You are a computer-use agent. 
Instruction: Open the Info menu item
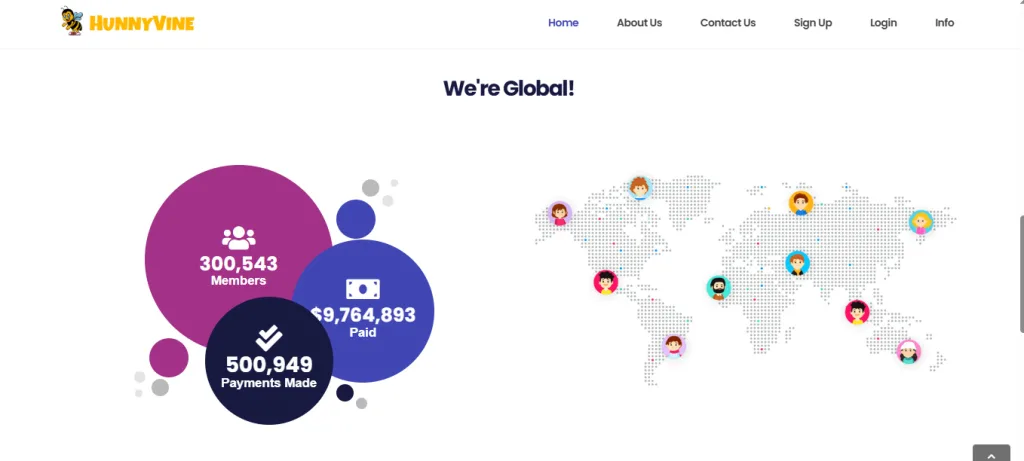tap(944, 23)
